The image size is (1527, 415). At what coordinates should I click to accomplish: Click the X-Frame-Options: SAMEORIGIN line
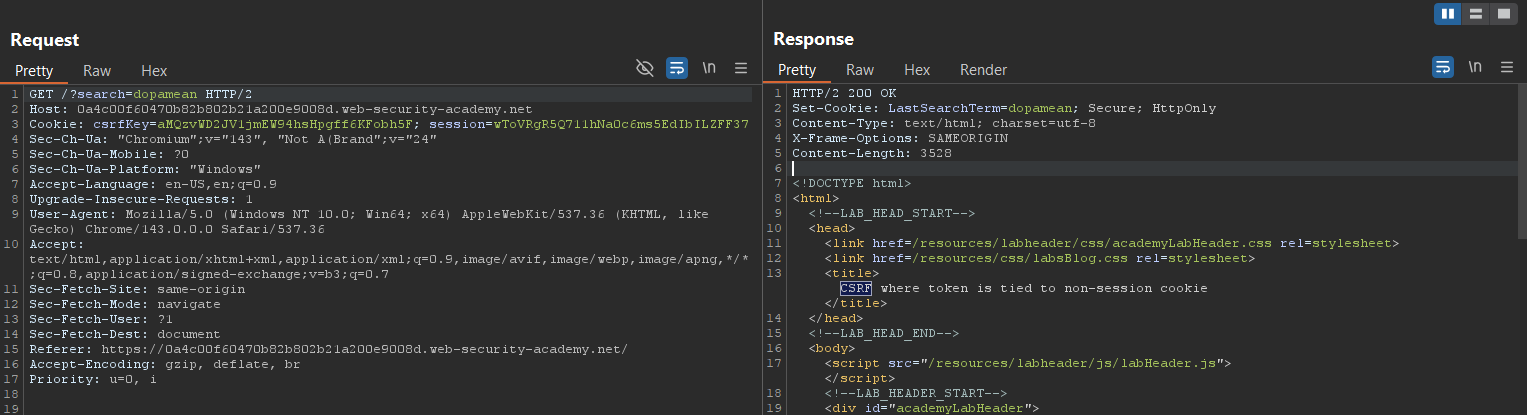[x=900, y=138]
